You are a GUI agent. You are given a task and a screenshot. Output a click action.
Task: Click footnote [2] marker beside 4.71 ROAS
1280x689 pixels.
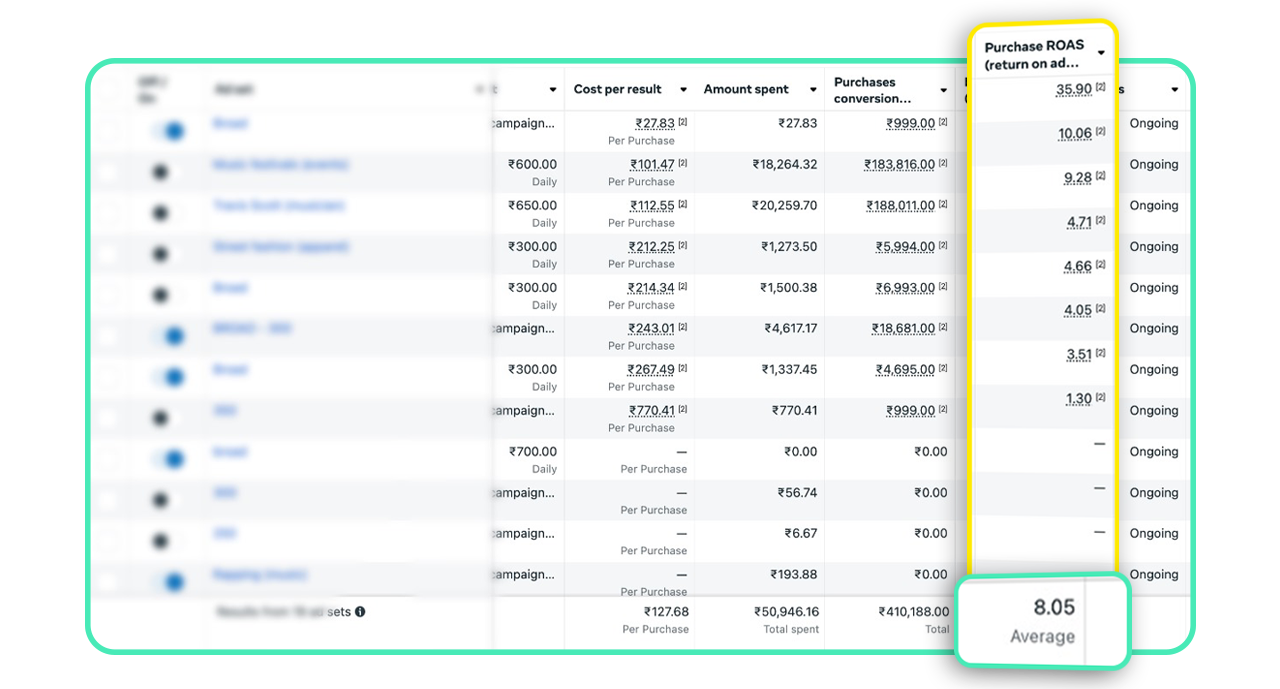[x=1100, y=221]
